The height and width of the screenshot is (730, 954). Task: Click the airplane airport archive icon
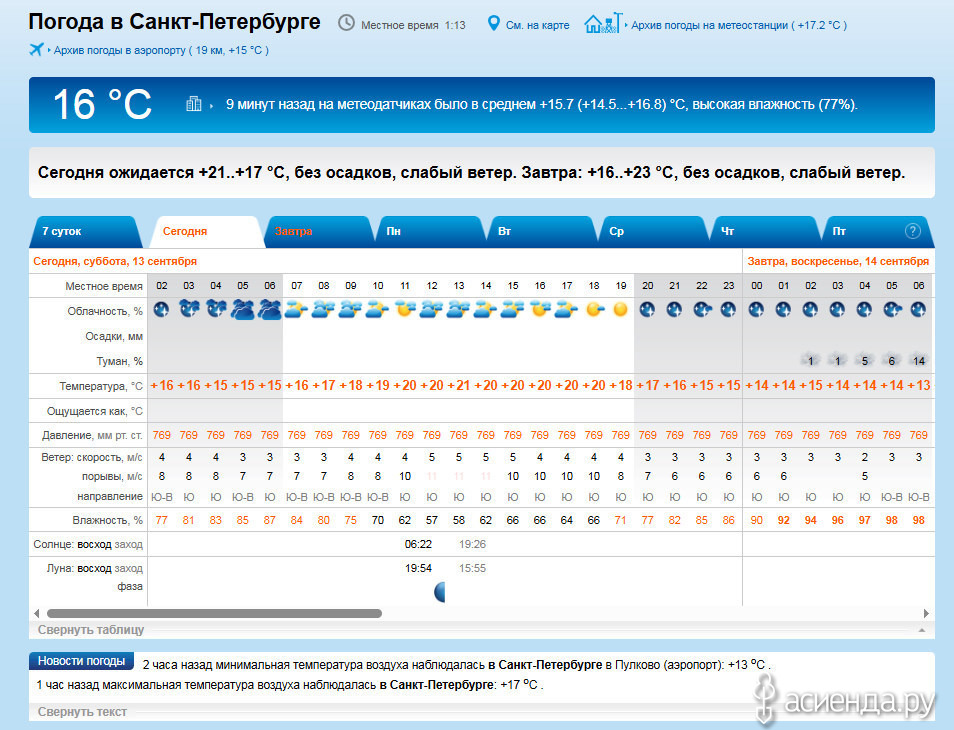(x=37, y=49)
